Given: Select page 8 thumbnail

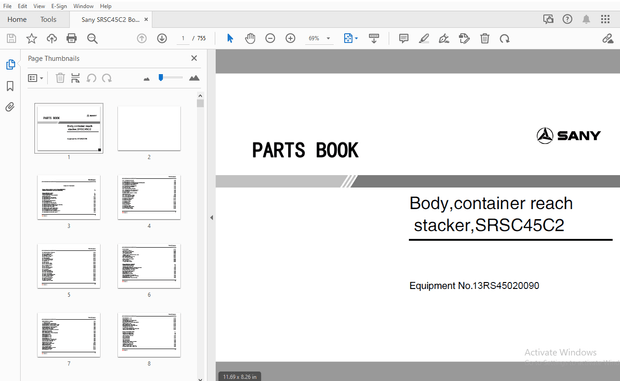Looking at the screenshot, I should pos(149,335).
